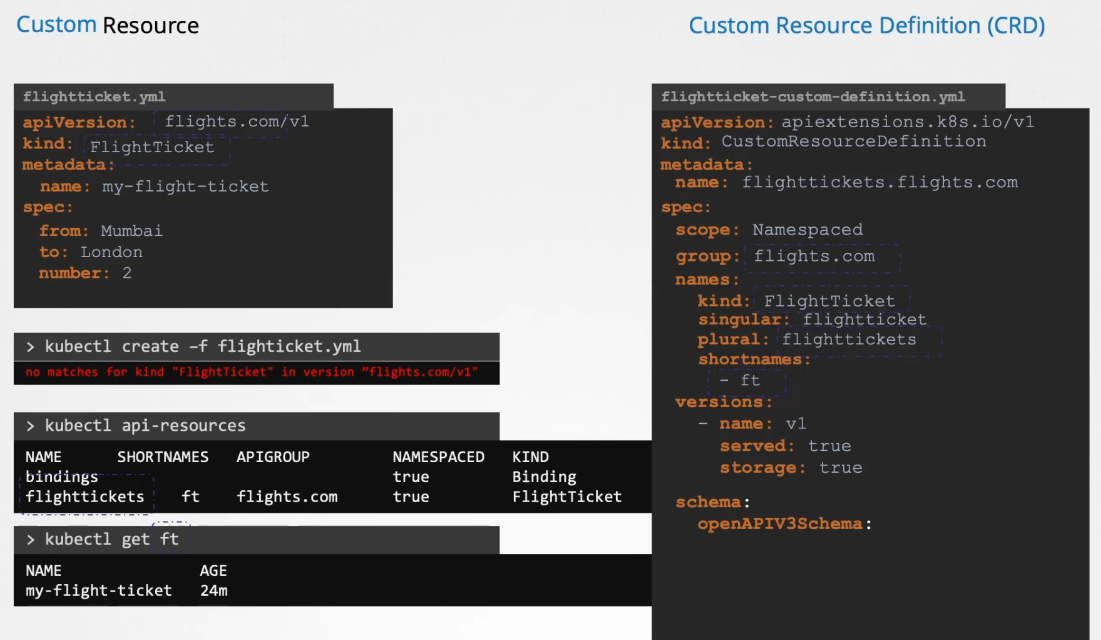This screenshot has height=640, width=1101.
Task: Click the 'CustomResourceDefinition' kind value
Action: pos(853,142)
